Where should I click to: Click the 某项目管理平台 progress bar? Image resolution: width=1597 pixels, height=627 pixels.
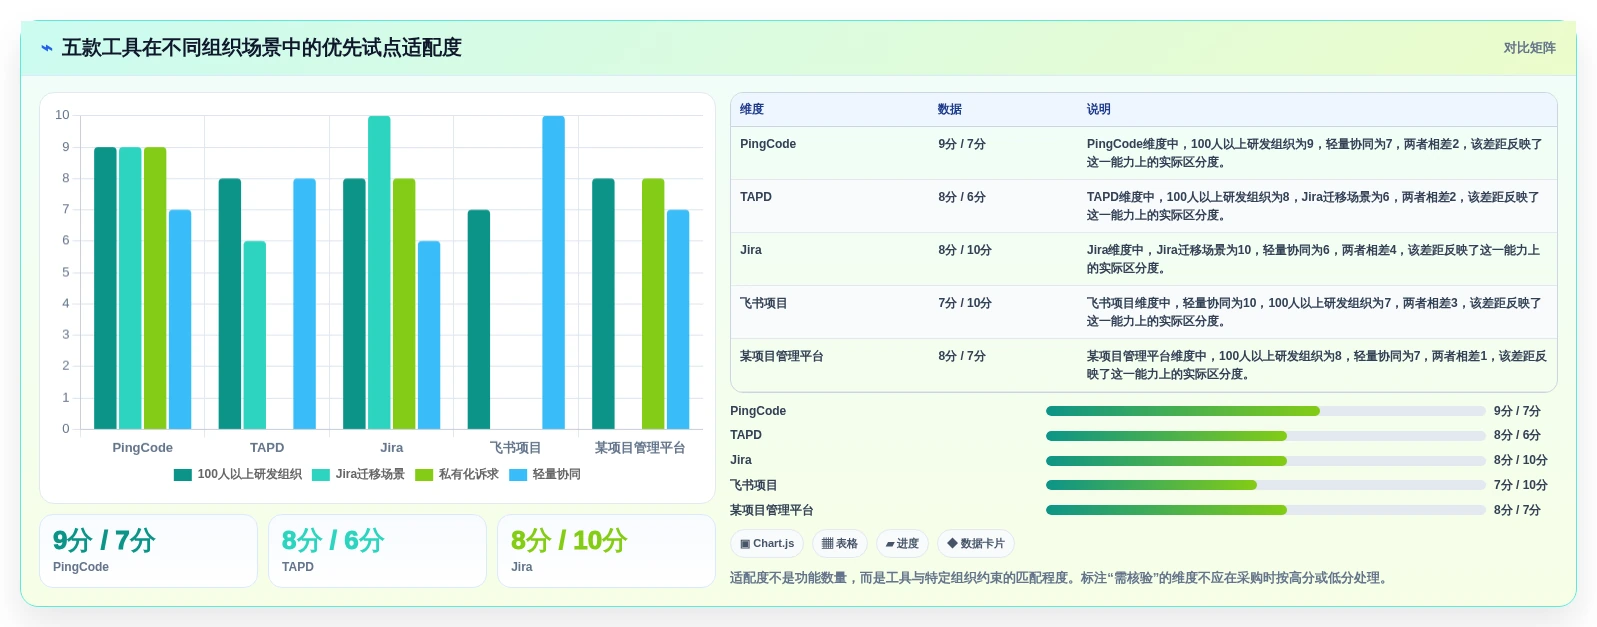pyautogui.click(x=1265, y=510)
